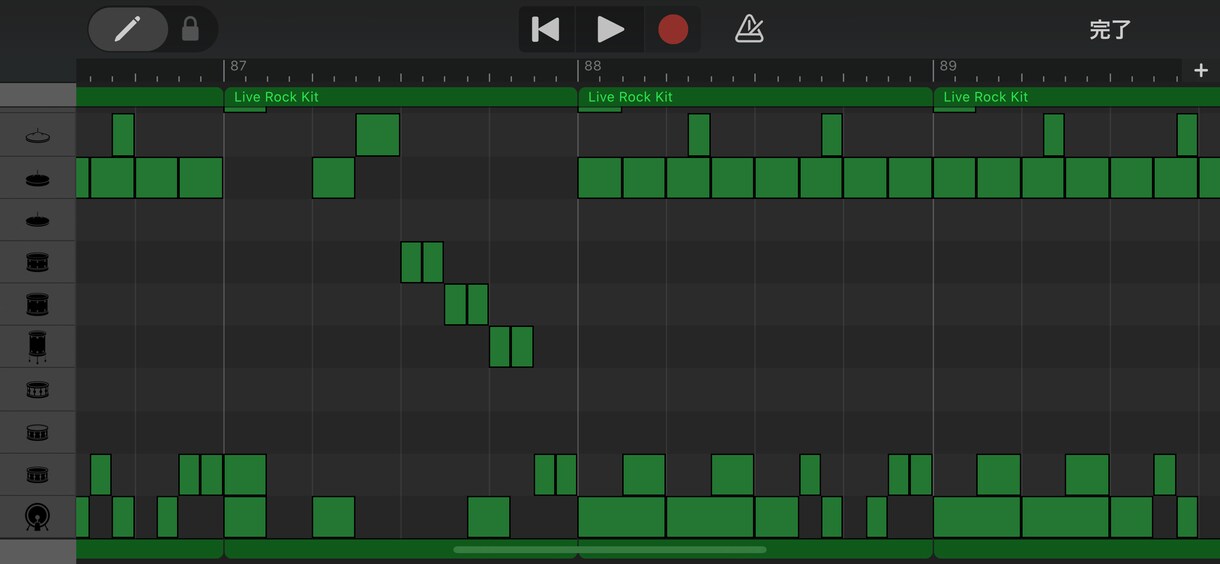This screenshot has height=564, width=1220.
Task: Toggle the metronome icon
Action: coord(749,29)
